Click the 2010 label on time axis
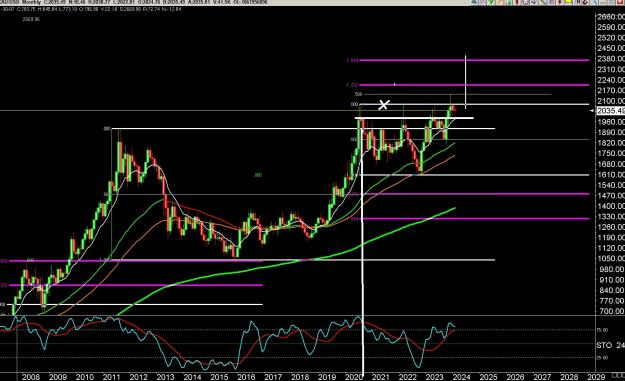Screen dimensions: 625x381 (x=85, y=377)
